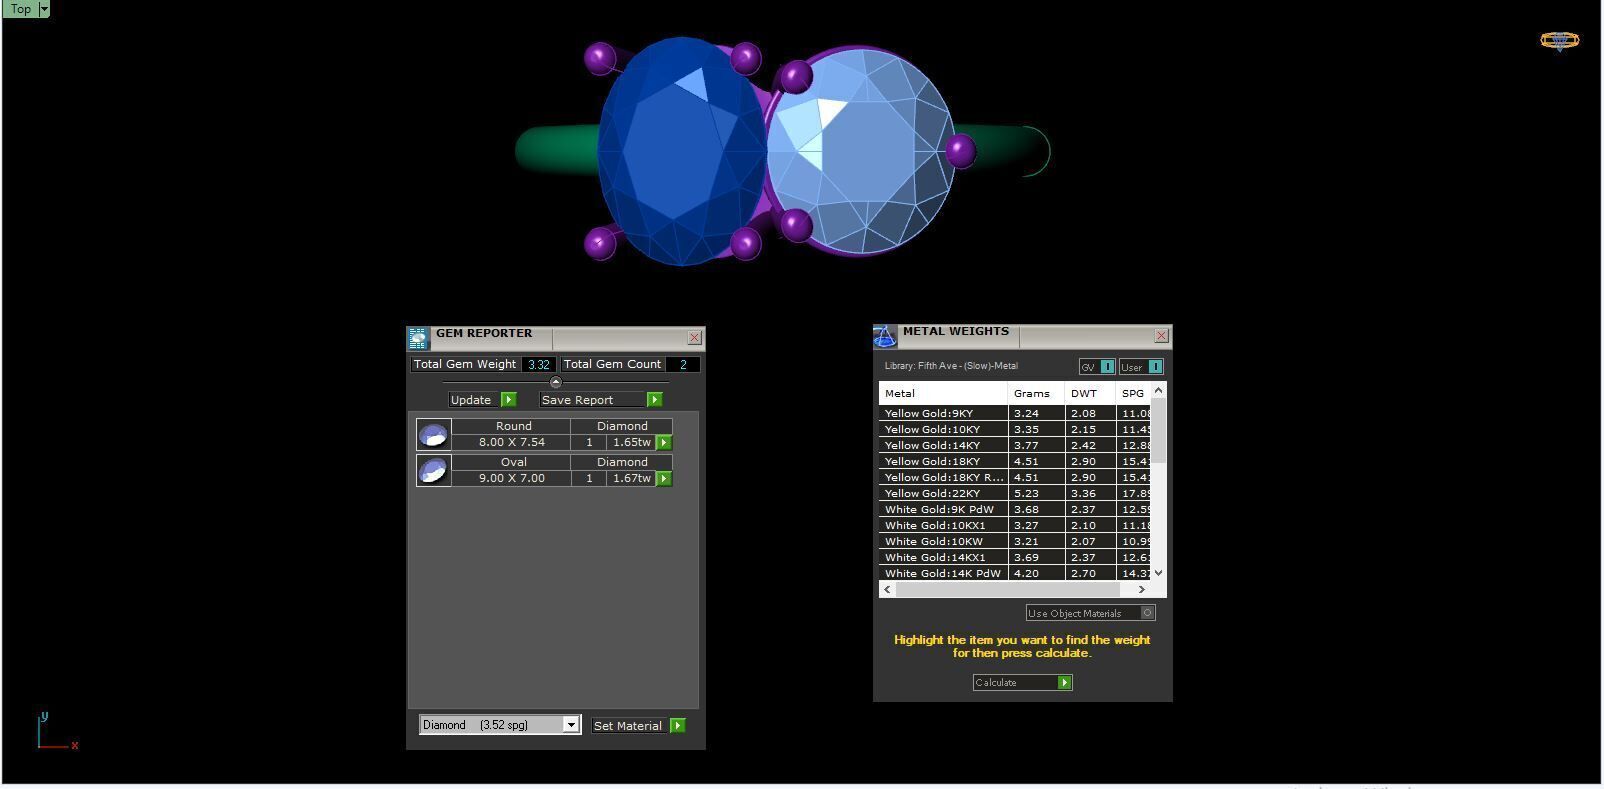Click the green arrow on the Round diamond row
This screenshot has width=1604, height=789.
pyautogui.click(x=663, y=442)
